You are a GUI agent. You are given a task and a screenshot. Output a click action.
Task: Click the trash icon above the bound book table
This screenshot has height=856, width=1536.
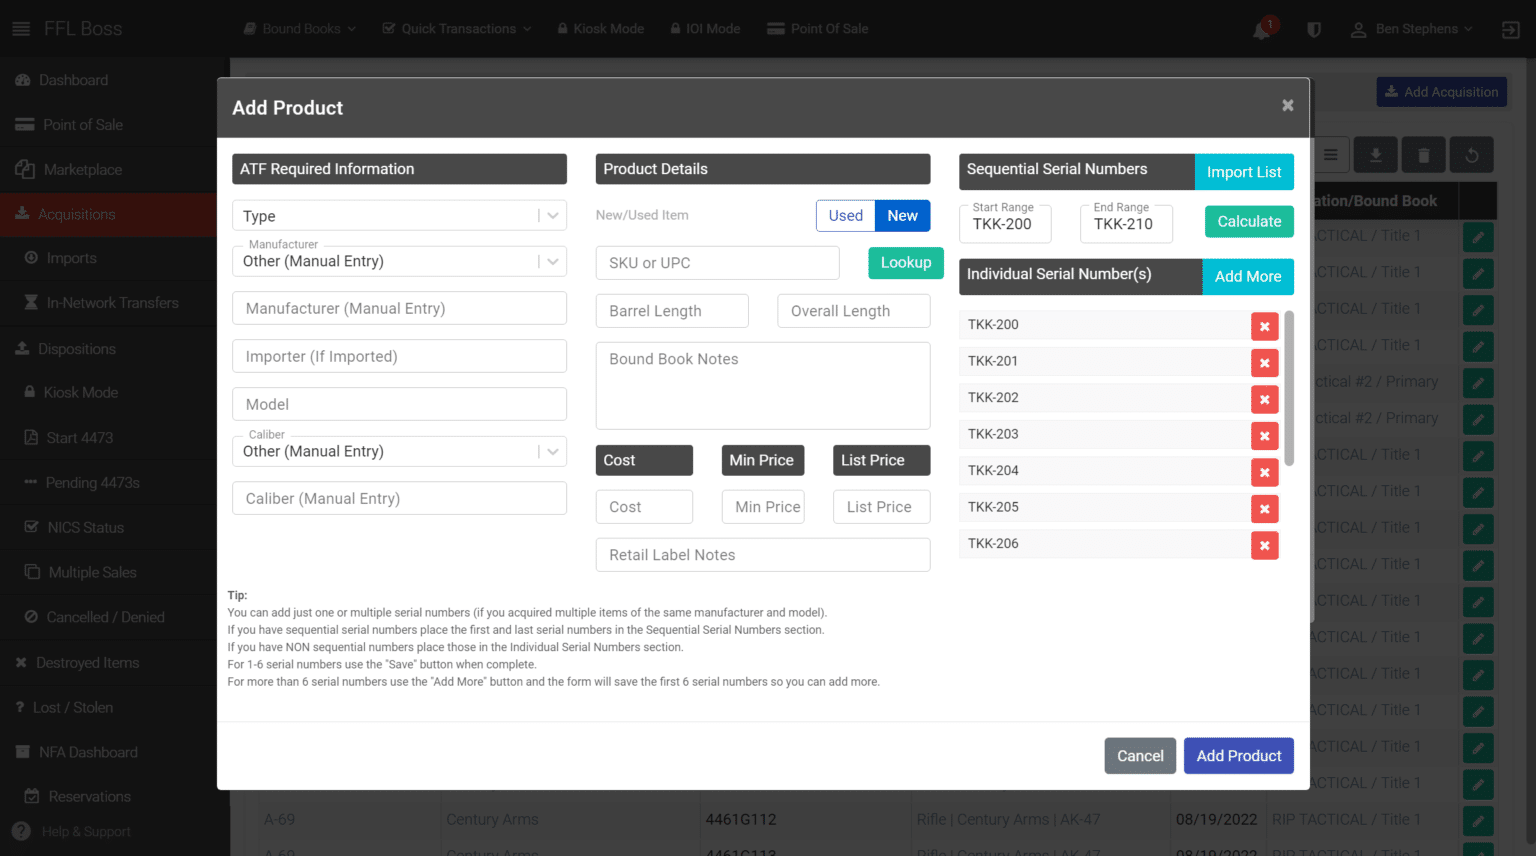pos(1423,154)
